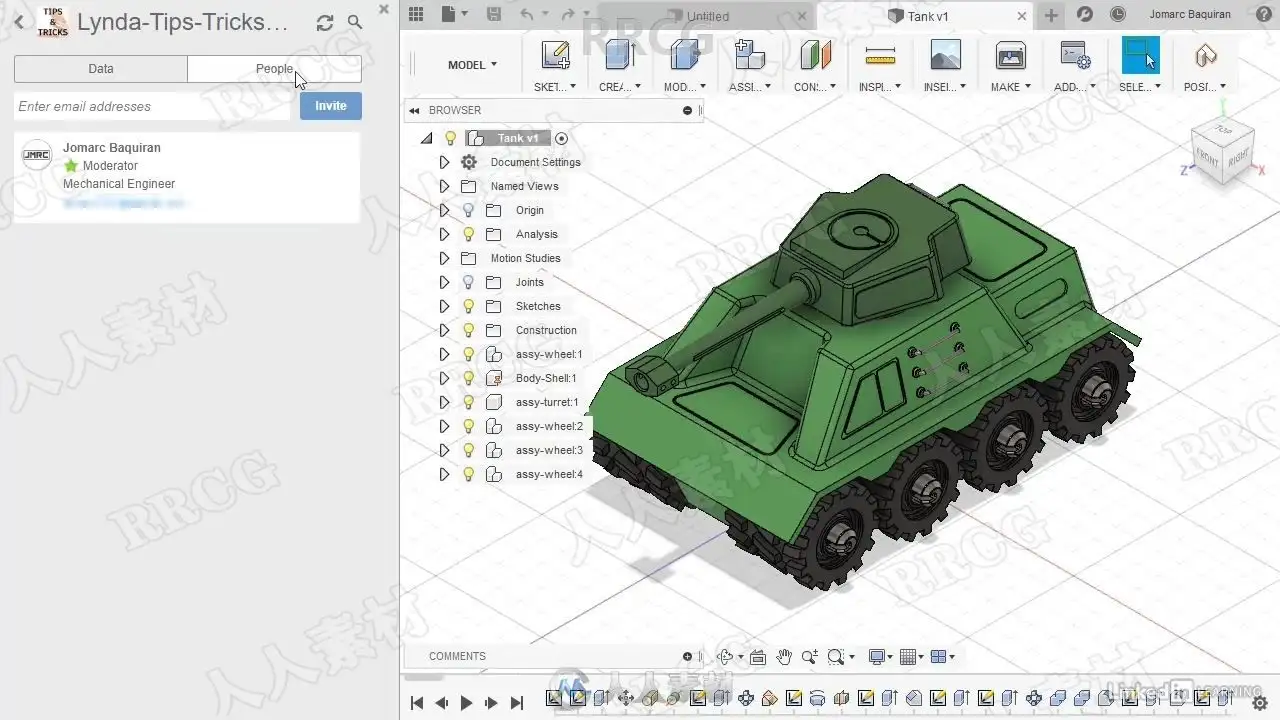Viewport: 1280px width, 720px height.
Task: Expand the Motion Studies node
Action: [x=445, y=258]
